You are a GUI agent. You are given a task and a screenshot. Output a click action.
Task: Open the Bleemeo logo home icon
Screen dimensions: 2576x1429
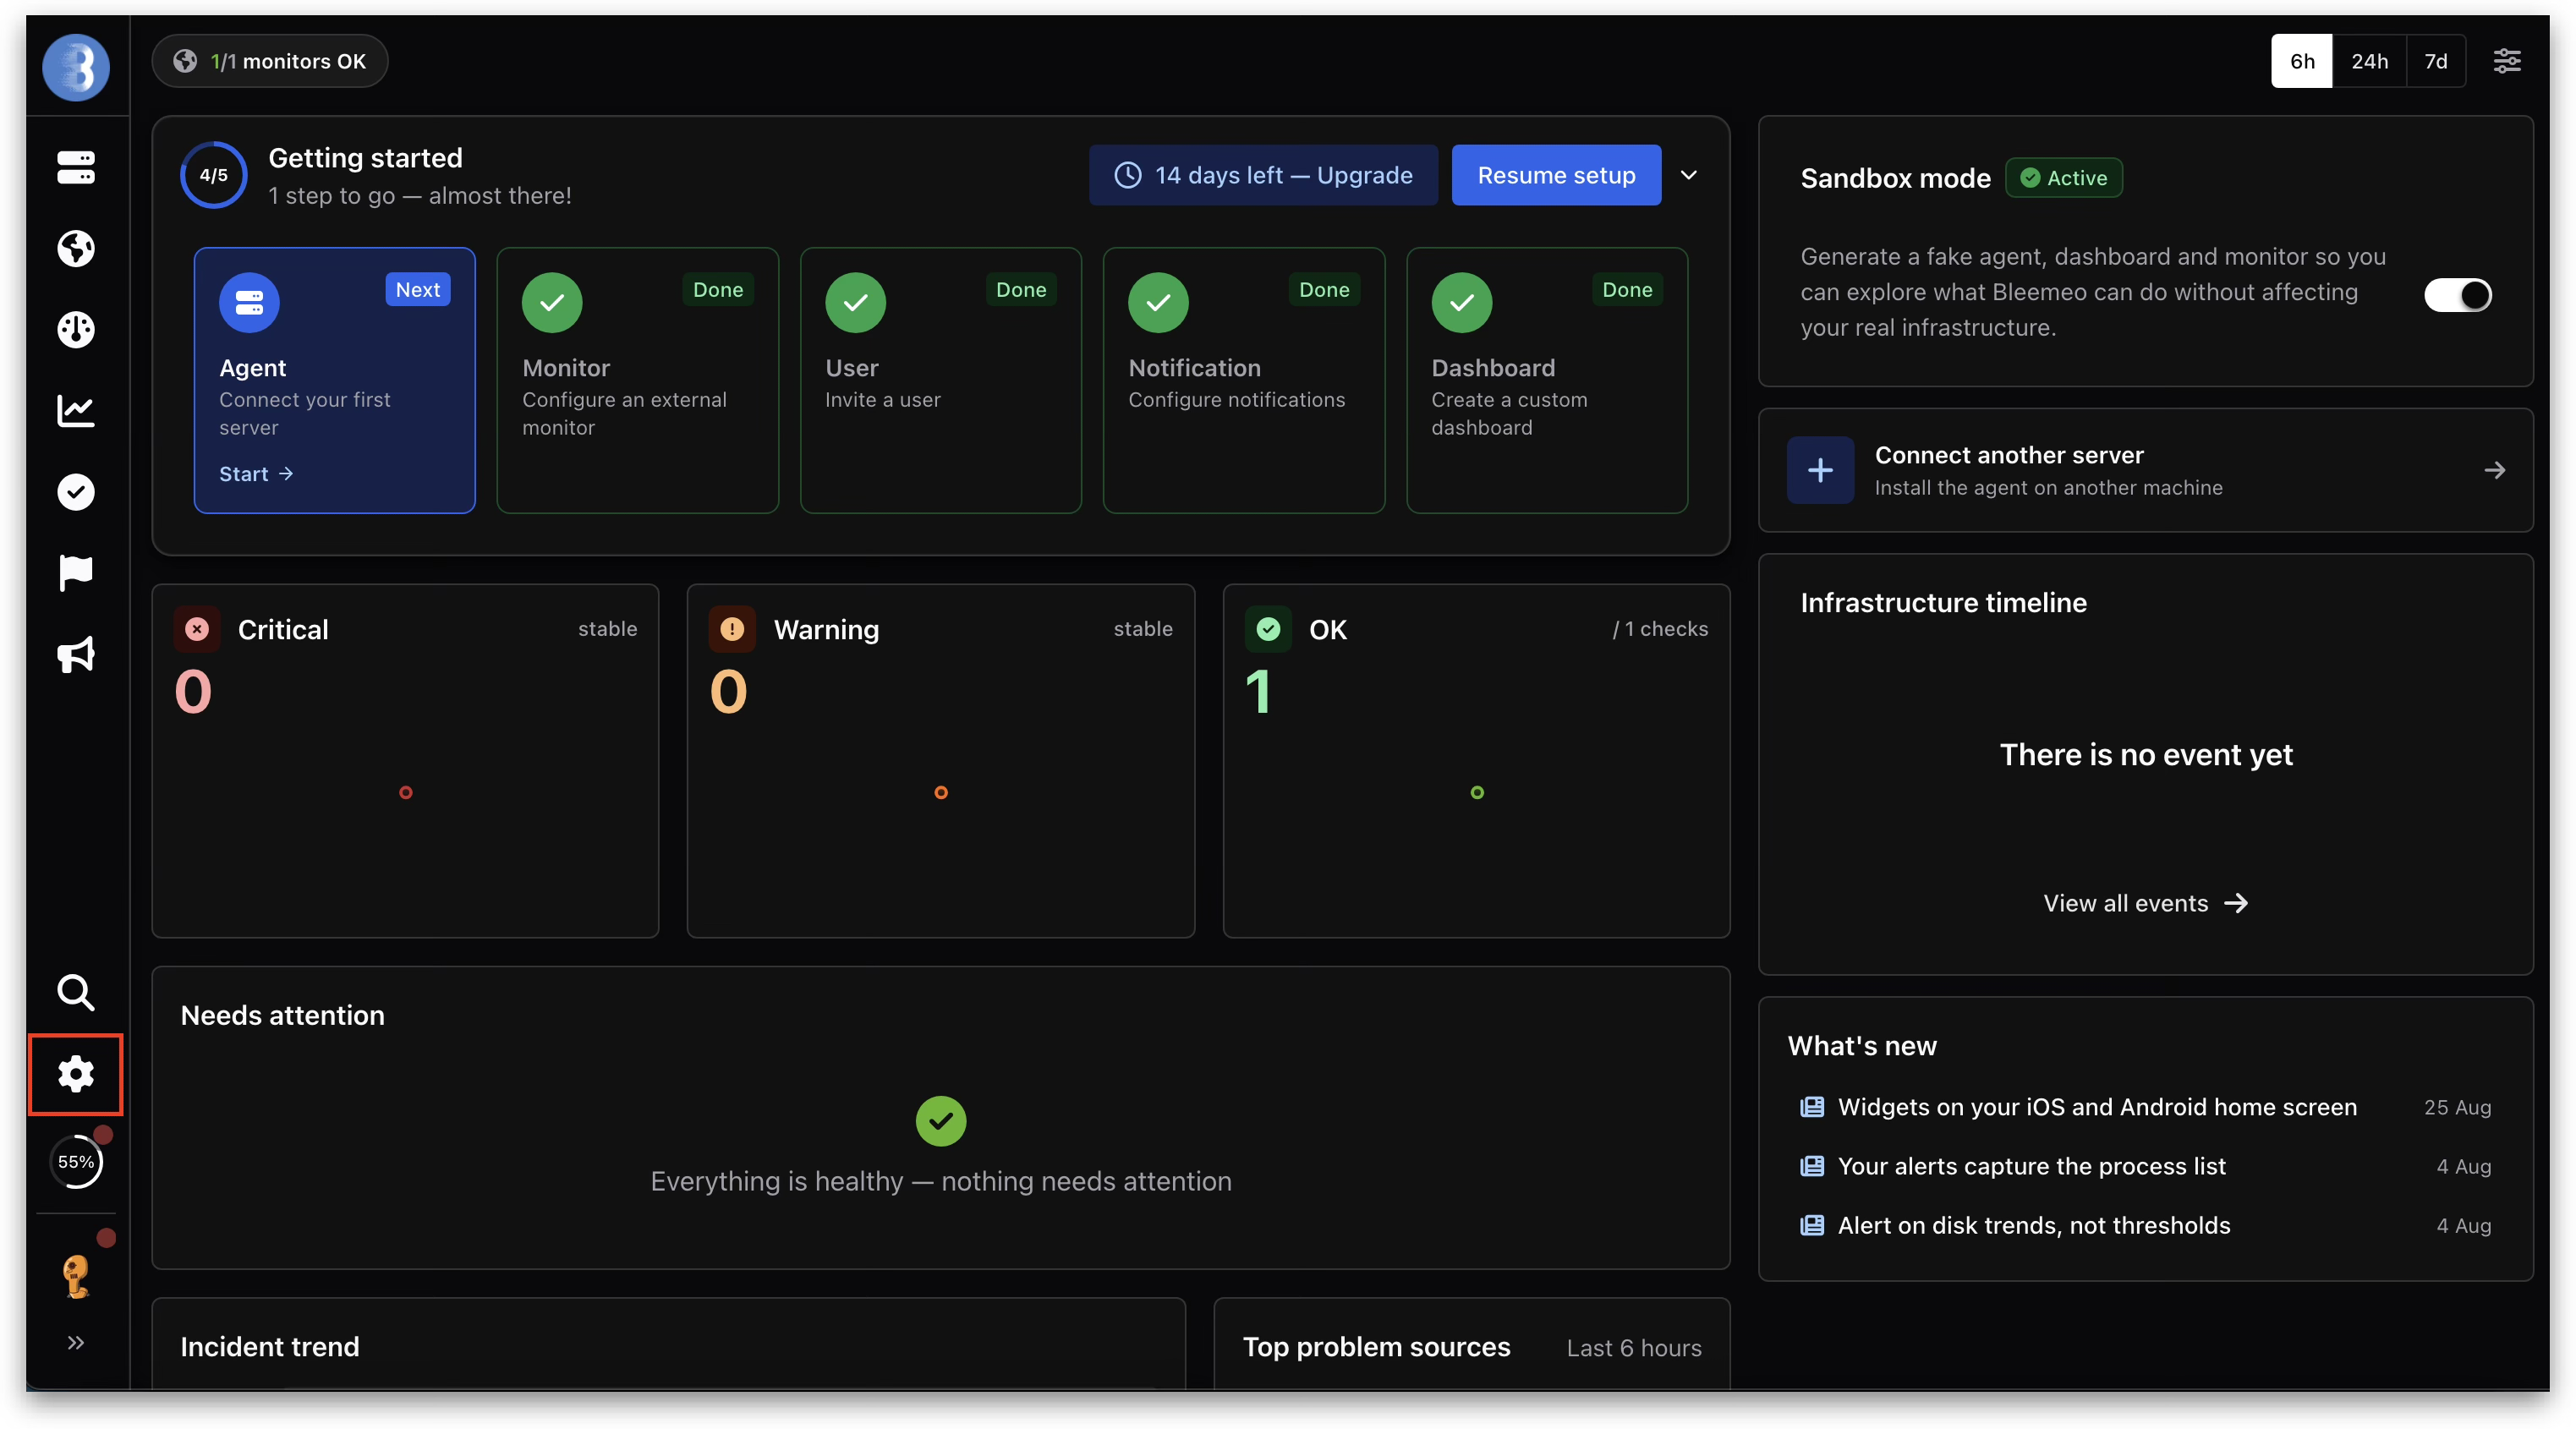(76, 67)
